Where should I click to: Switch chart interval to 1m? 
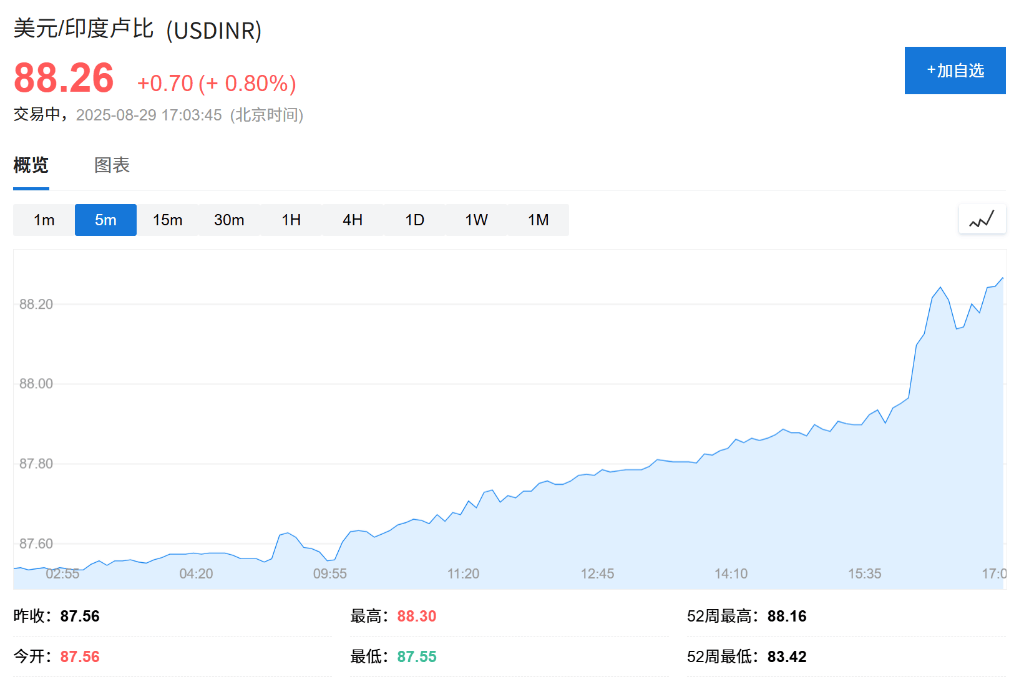[x=43, y=219]
